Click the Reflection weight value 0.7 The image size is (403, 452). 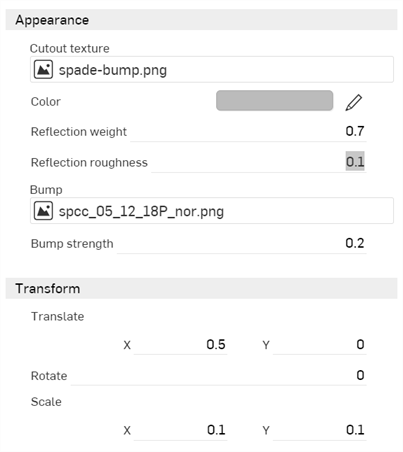(x=355, y=131)
